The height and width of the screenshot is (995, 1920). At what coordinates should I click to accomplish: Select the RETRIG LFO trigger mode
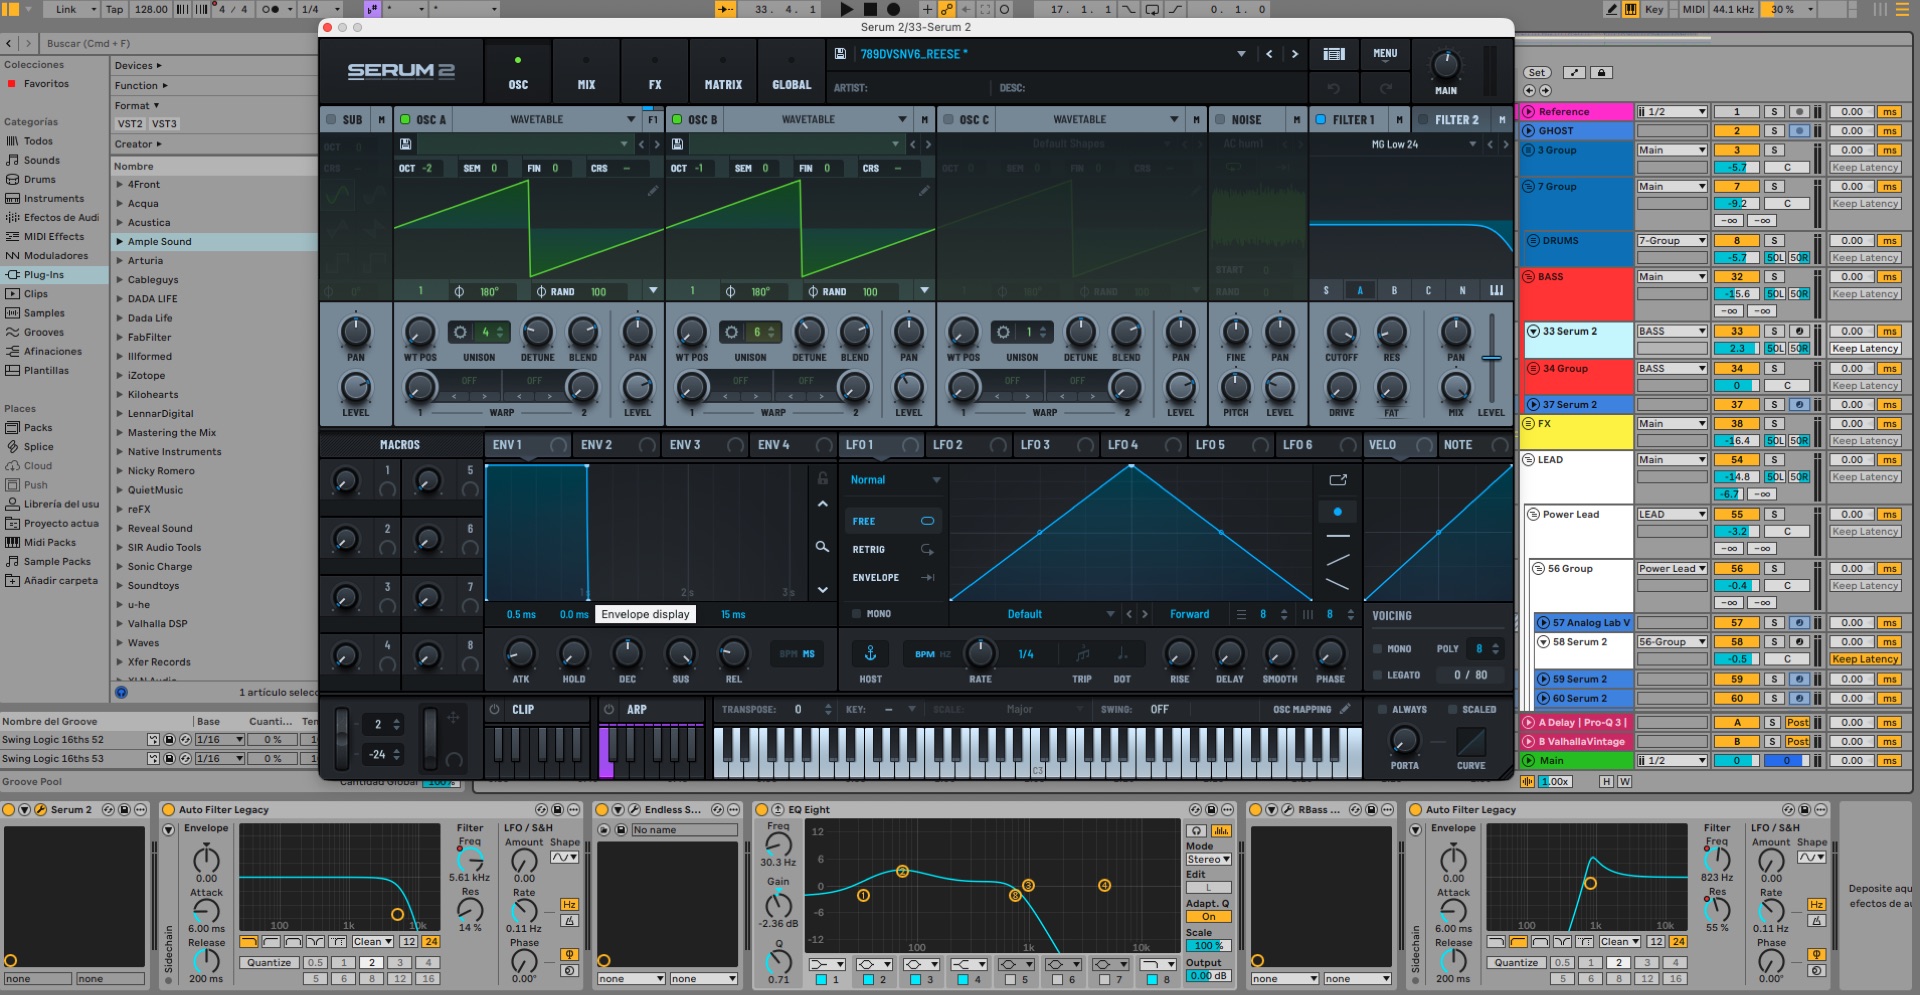point(893,549)
